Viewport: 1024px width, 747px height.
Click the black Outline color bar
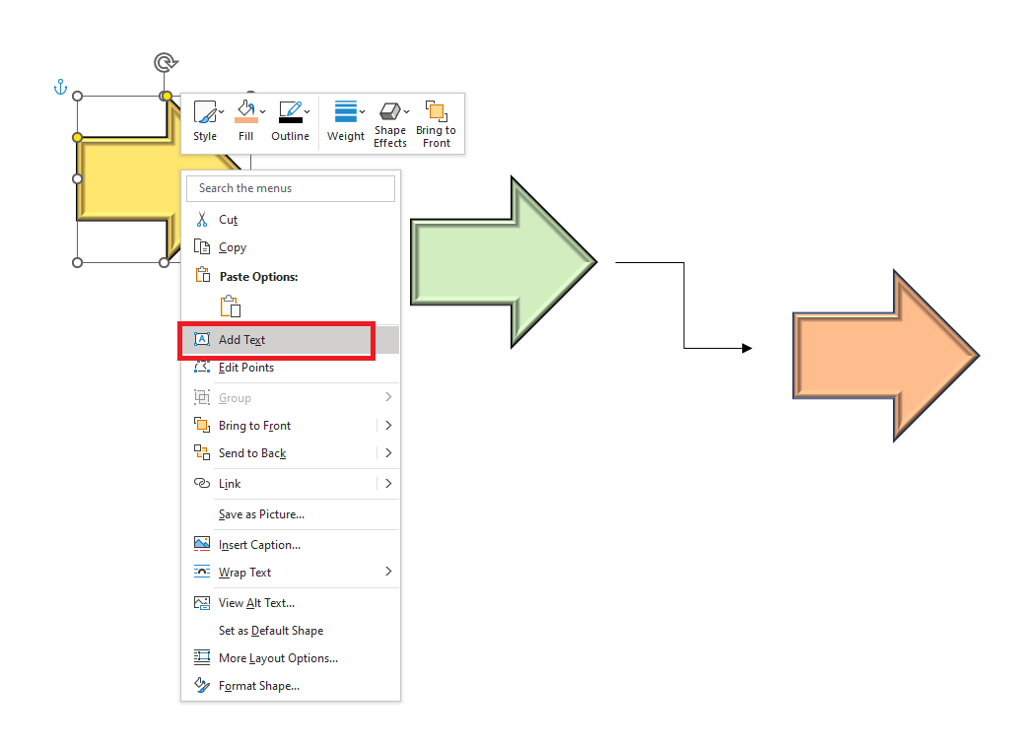pos(291,120)
